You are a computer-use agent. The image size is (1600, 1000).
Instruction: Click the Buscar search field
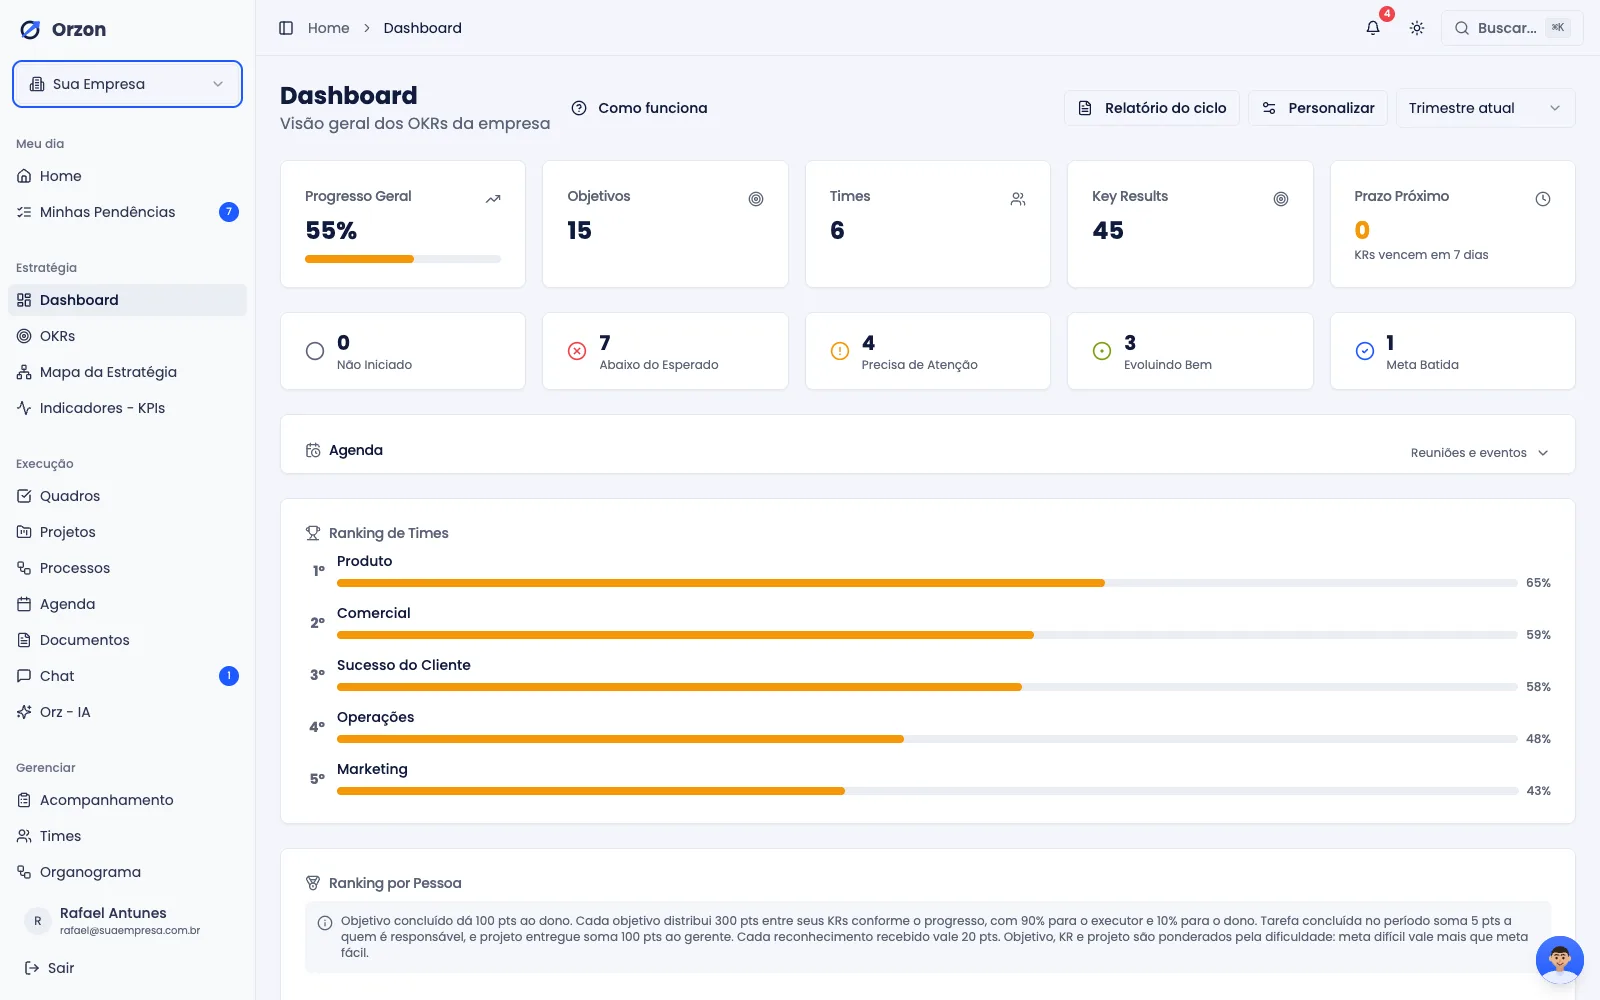click(1512, 28)
